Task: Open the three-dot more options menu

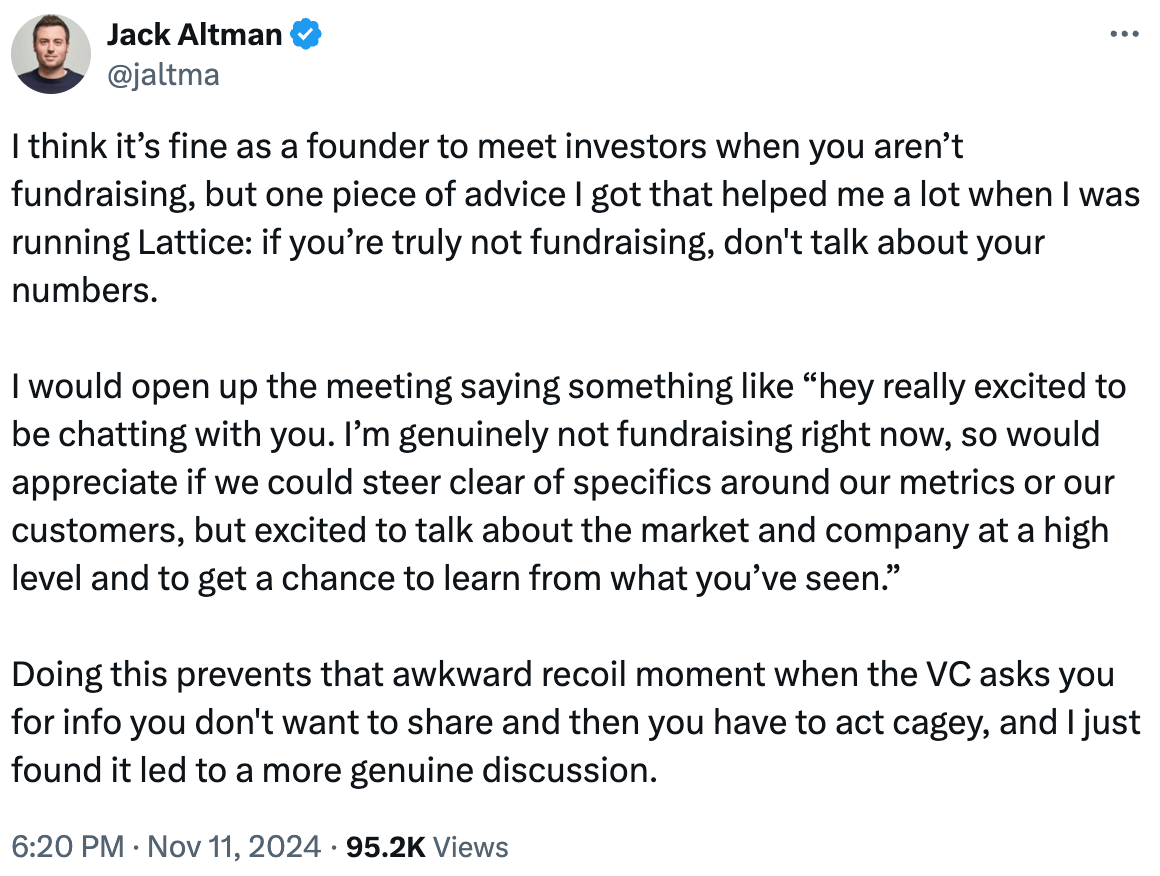Action: pos(1124,34)
